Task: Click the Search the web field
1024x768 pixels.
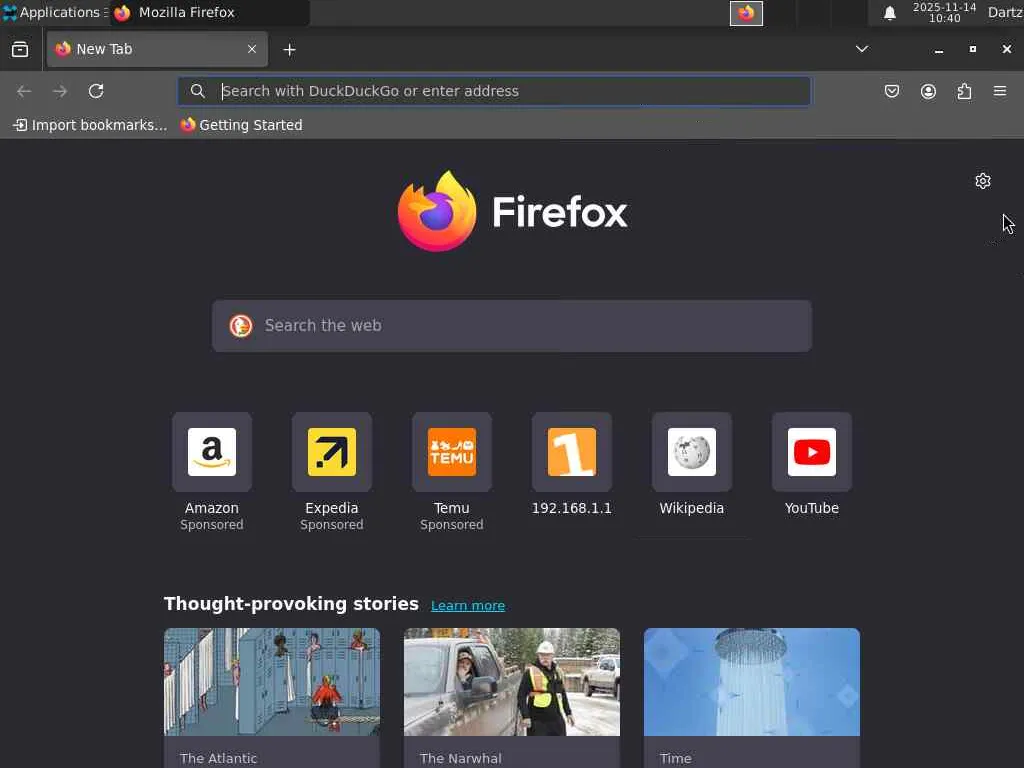Action: (x=512, y=326)
